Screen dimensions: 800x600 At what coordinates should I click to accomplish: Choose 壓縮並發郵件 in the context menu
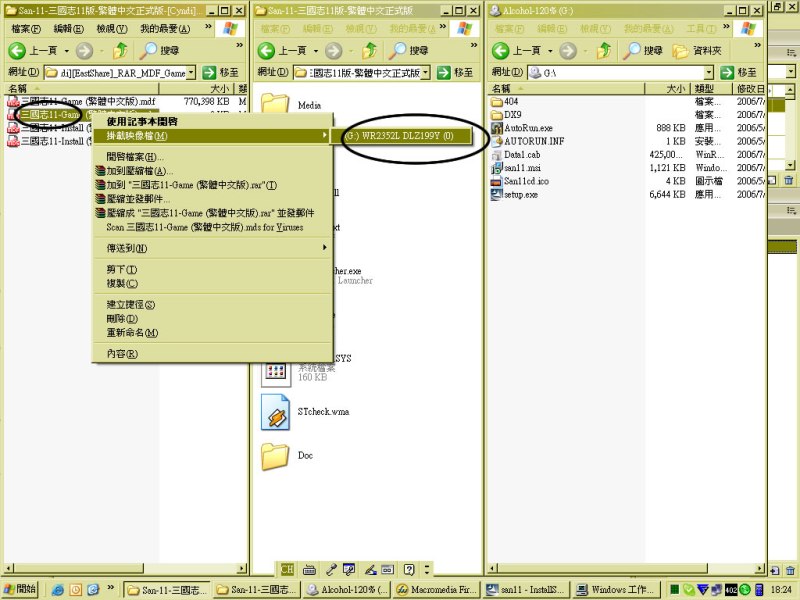pyautogui.click(x=211, y=199)
